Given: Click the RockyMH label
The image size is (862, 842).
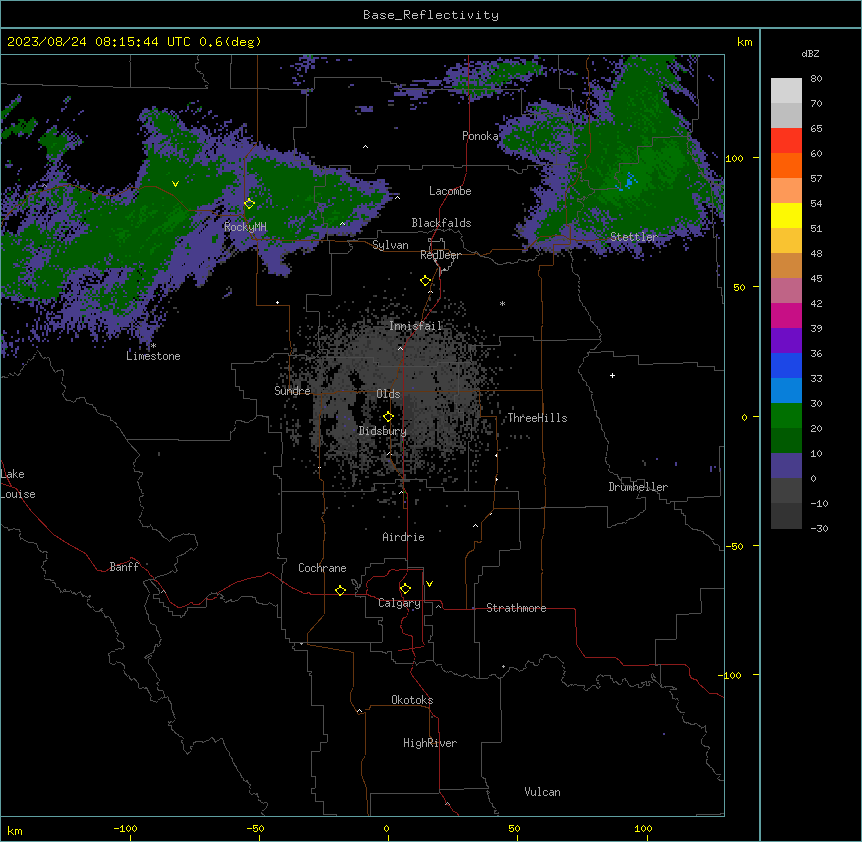Looking at the screenshot, I should click(x=245, y=226).
